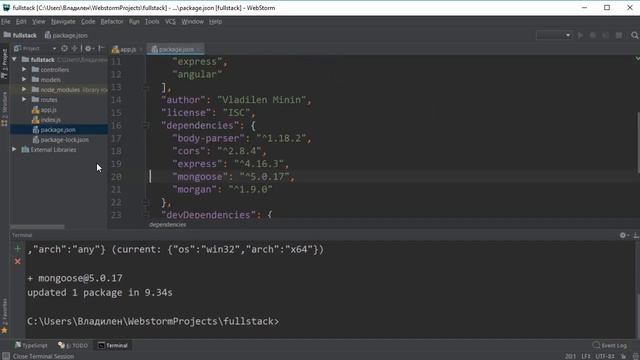Click the hide Project panel icon
This screenshot has width=640, height=360.
pos(101,49)
